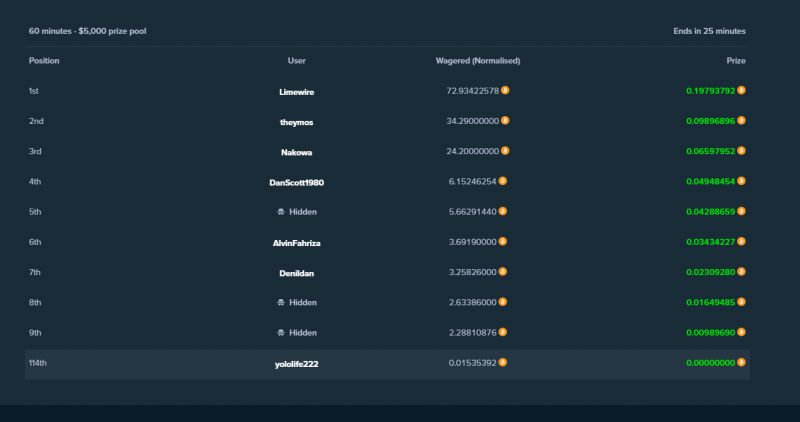The image size is (800, 422).
Task: Click the 6th position cell
Action: (35, 242)
